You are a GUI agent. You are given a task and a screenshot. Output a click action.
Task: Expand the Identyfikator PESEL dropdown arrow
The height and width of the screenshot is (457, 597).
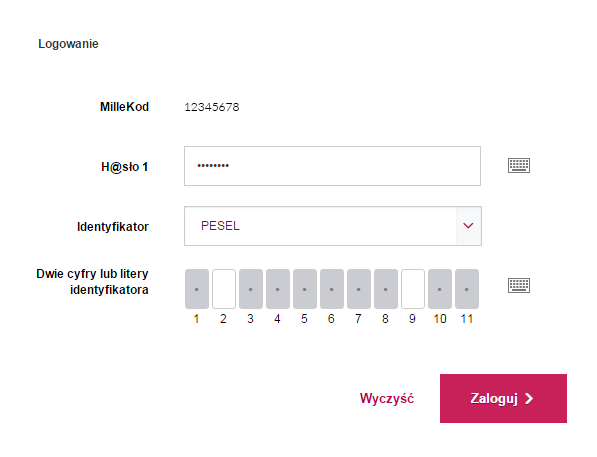(468, 226)
